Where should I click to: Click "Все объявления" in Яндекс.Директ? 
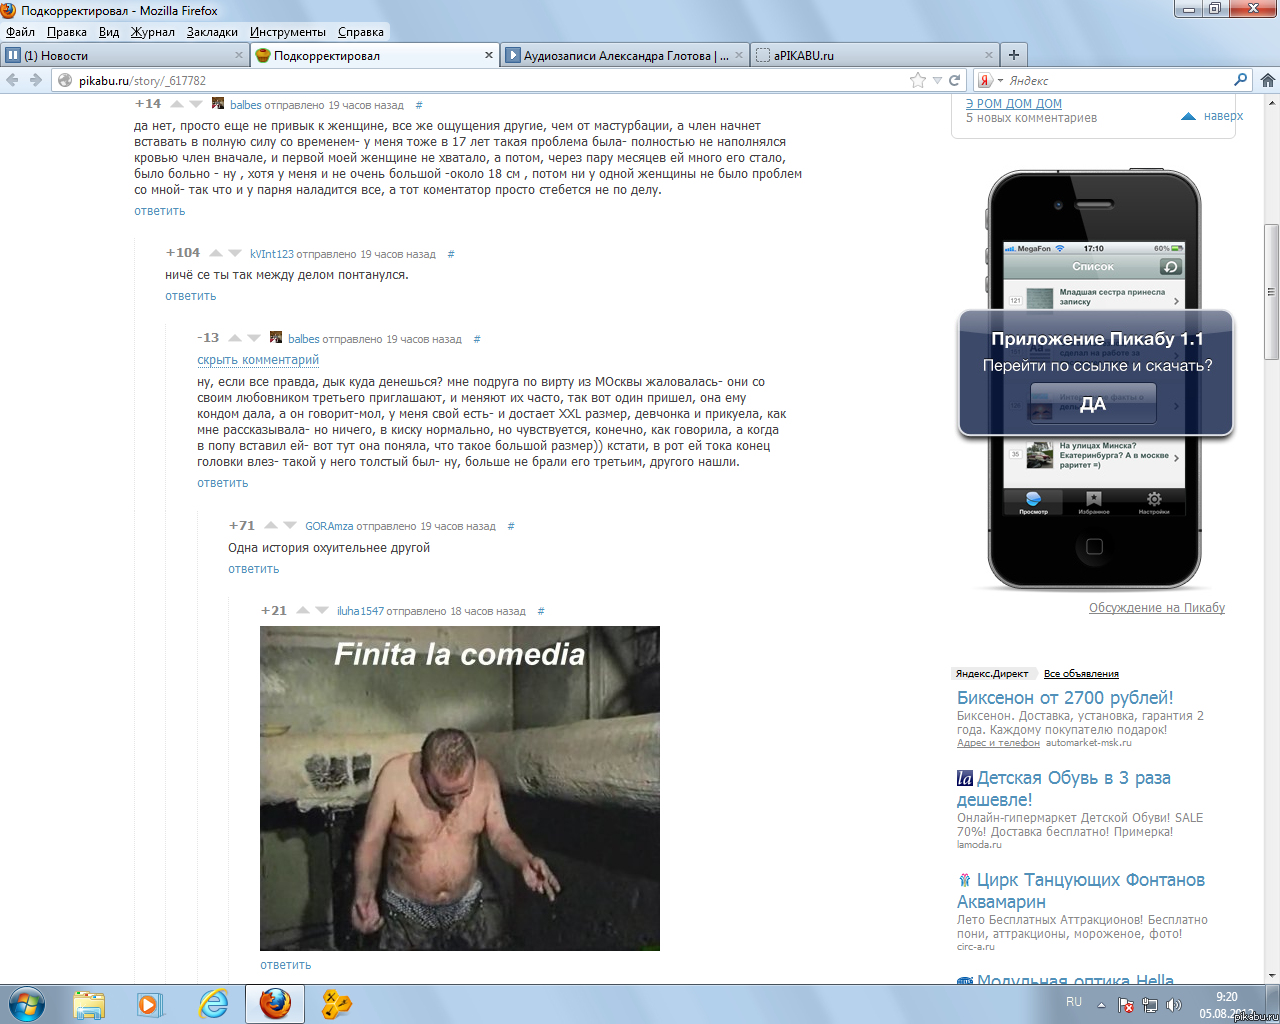coord(1081,674)
